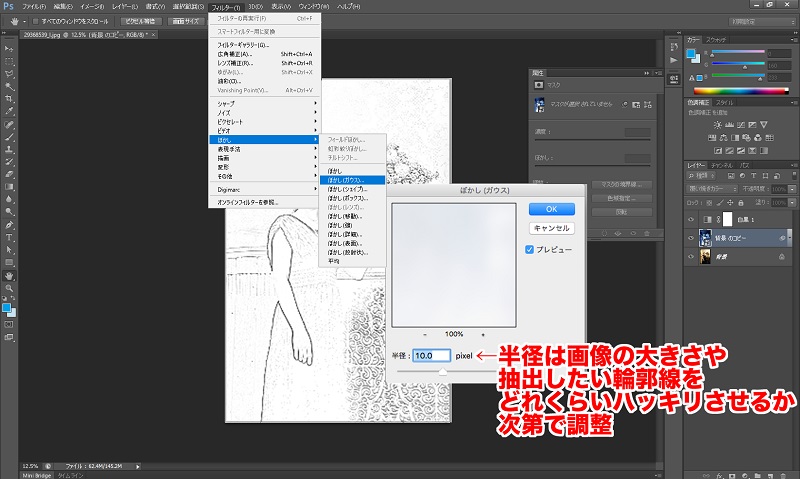
Task: Pick color from spectrum ramp
Action: click(741, 91)
